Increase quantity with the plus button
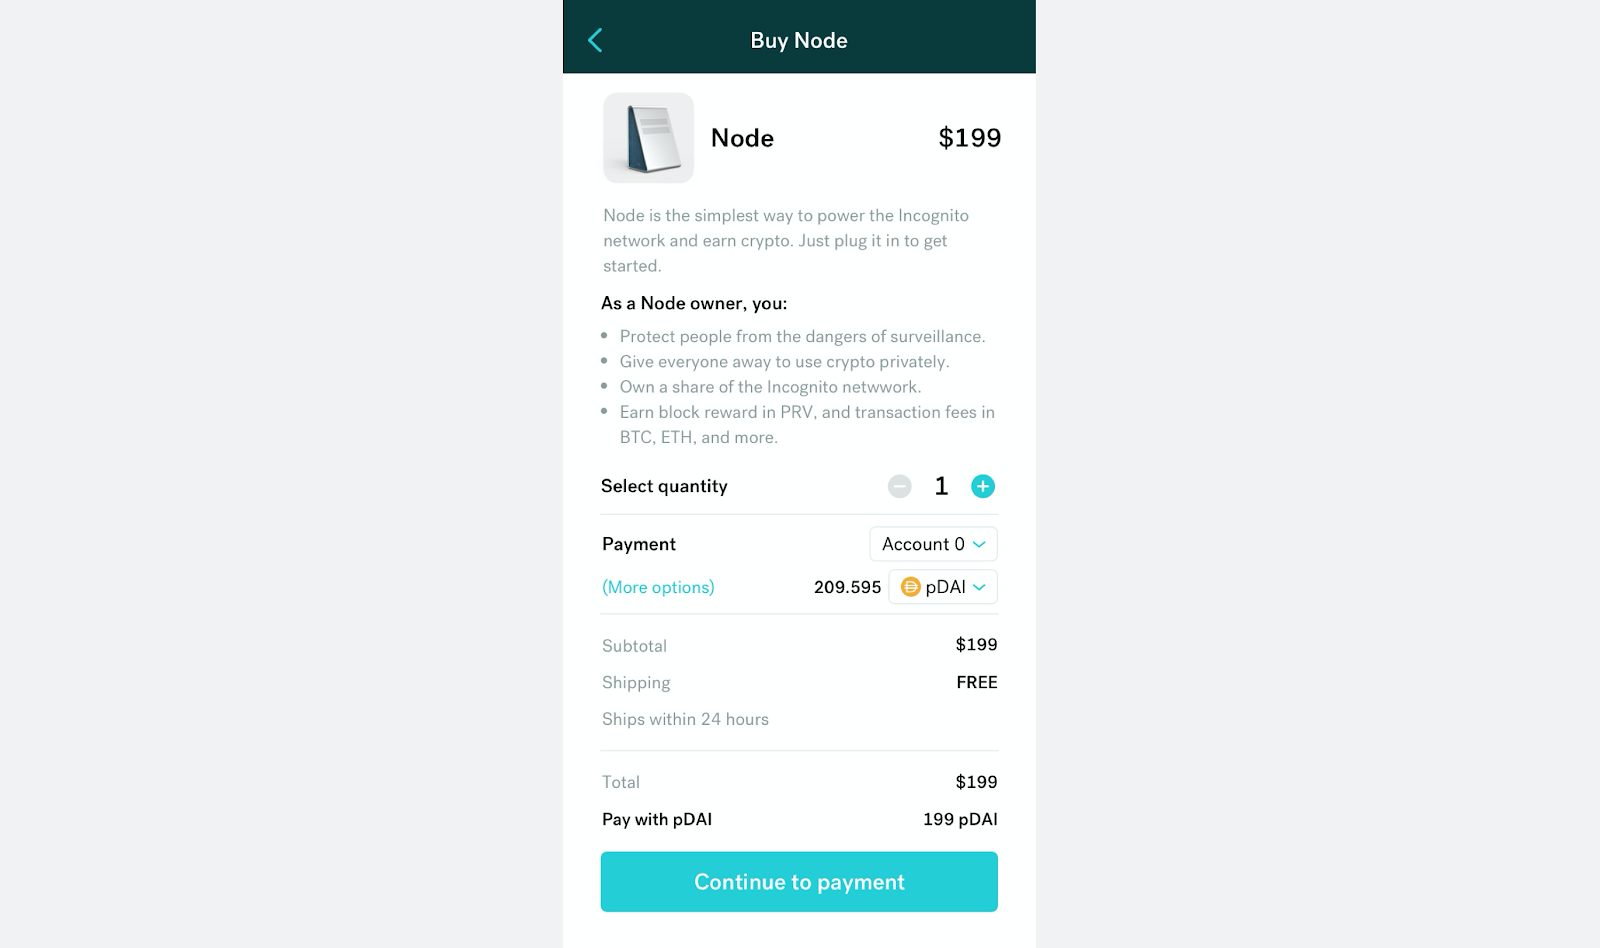Viewport: 1600px width, 948px height. (x=983, y=486)
